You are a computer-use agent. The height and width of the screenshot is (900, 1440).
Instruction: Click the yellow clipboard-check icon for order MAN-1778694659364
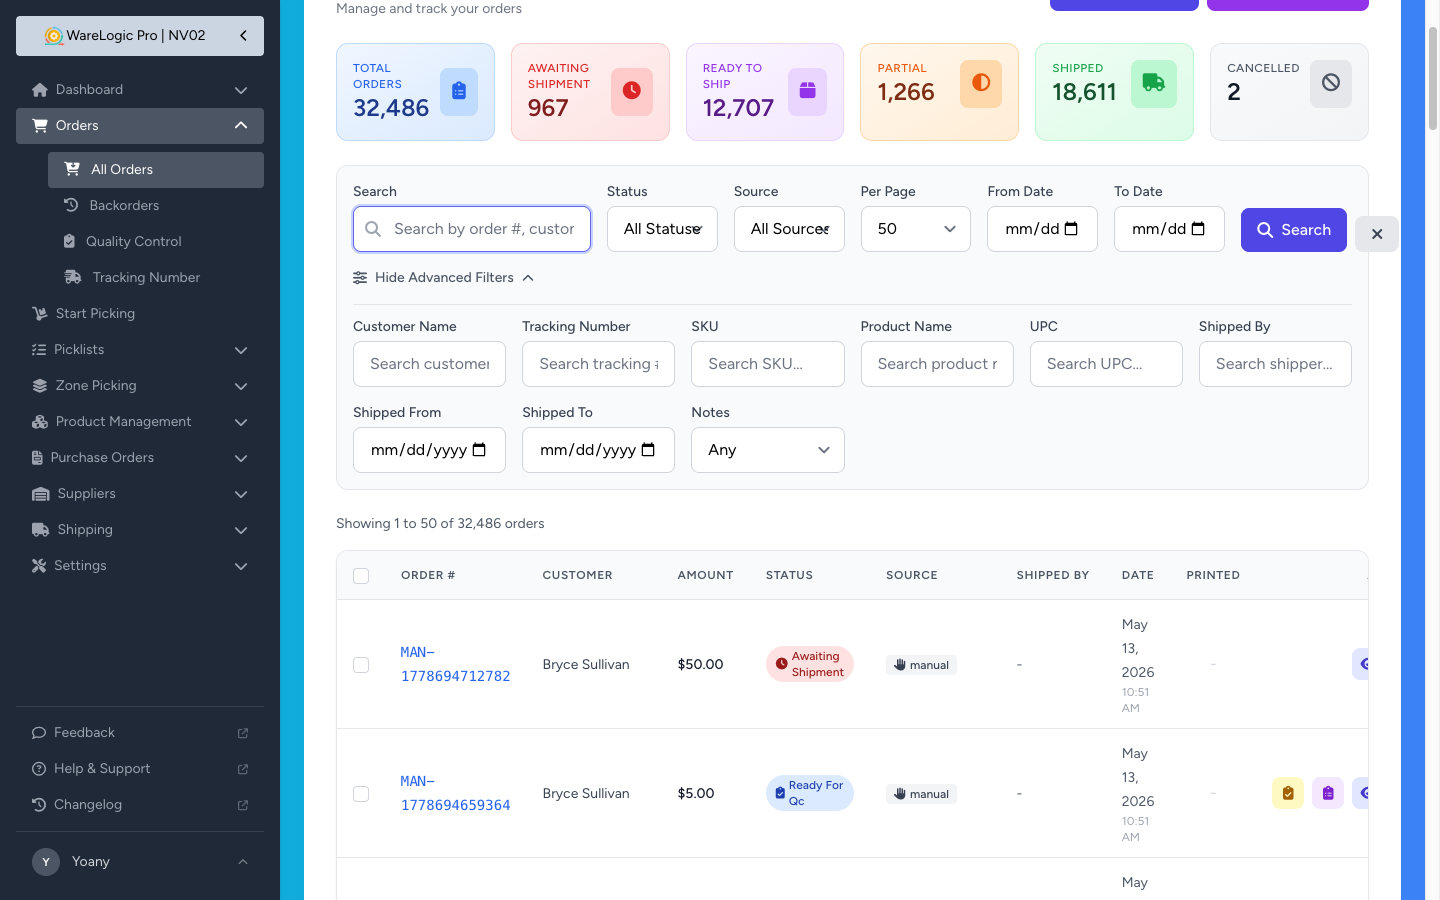[1288, 793]
